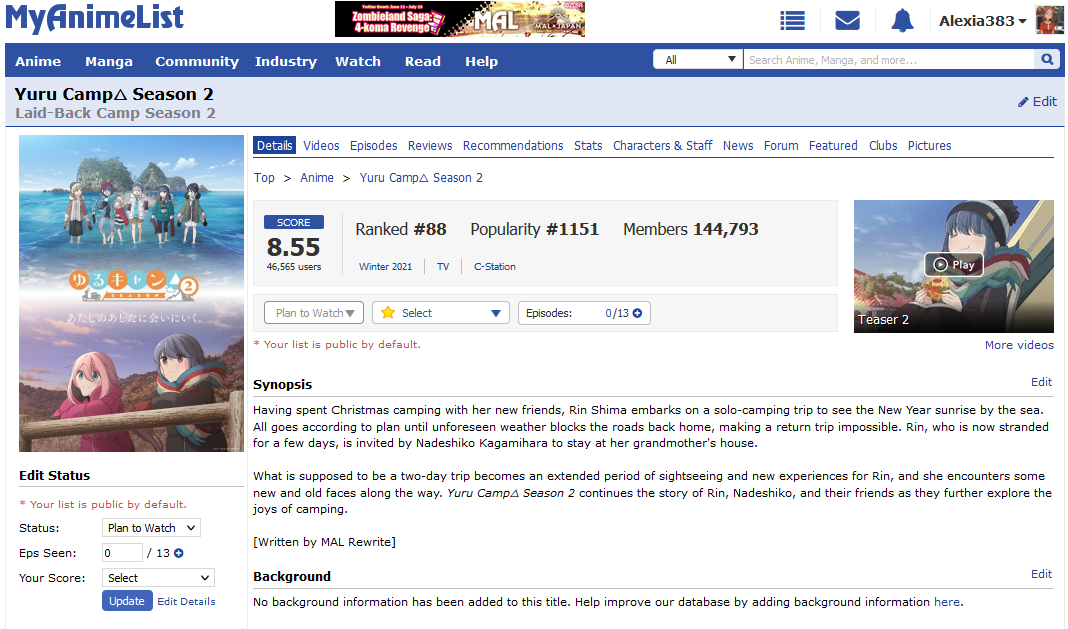
Task: Open the Watch menu
Action: click(x=358, y=61)
